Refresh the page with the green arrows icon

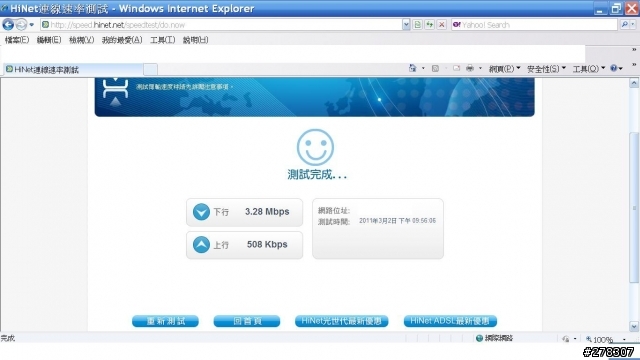(x=429, y=25)
